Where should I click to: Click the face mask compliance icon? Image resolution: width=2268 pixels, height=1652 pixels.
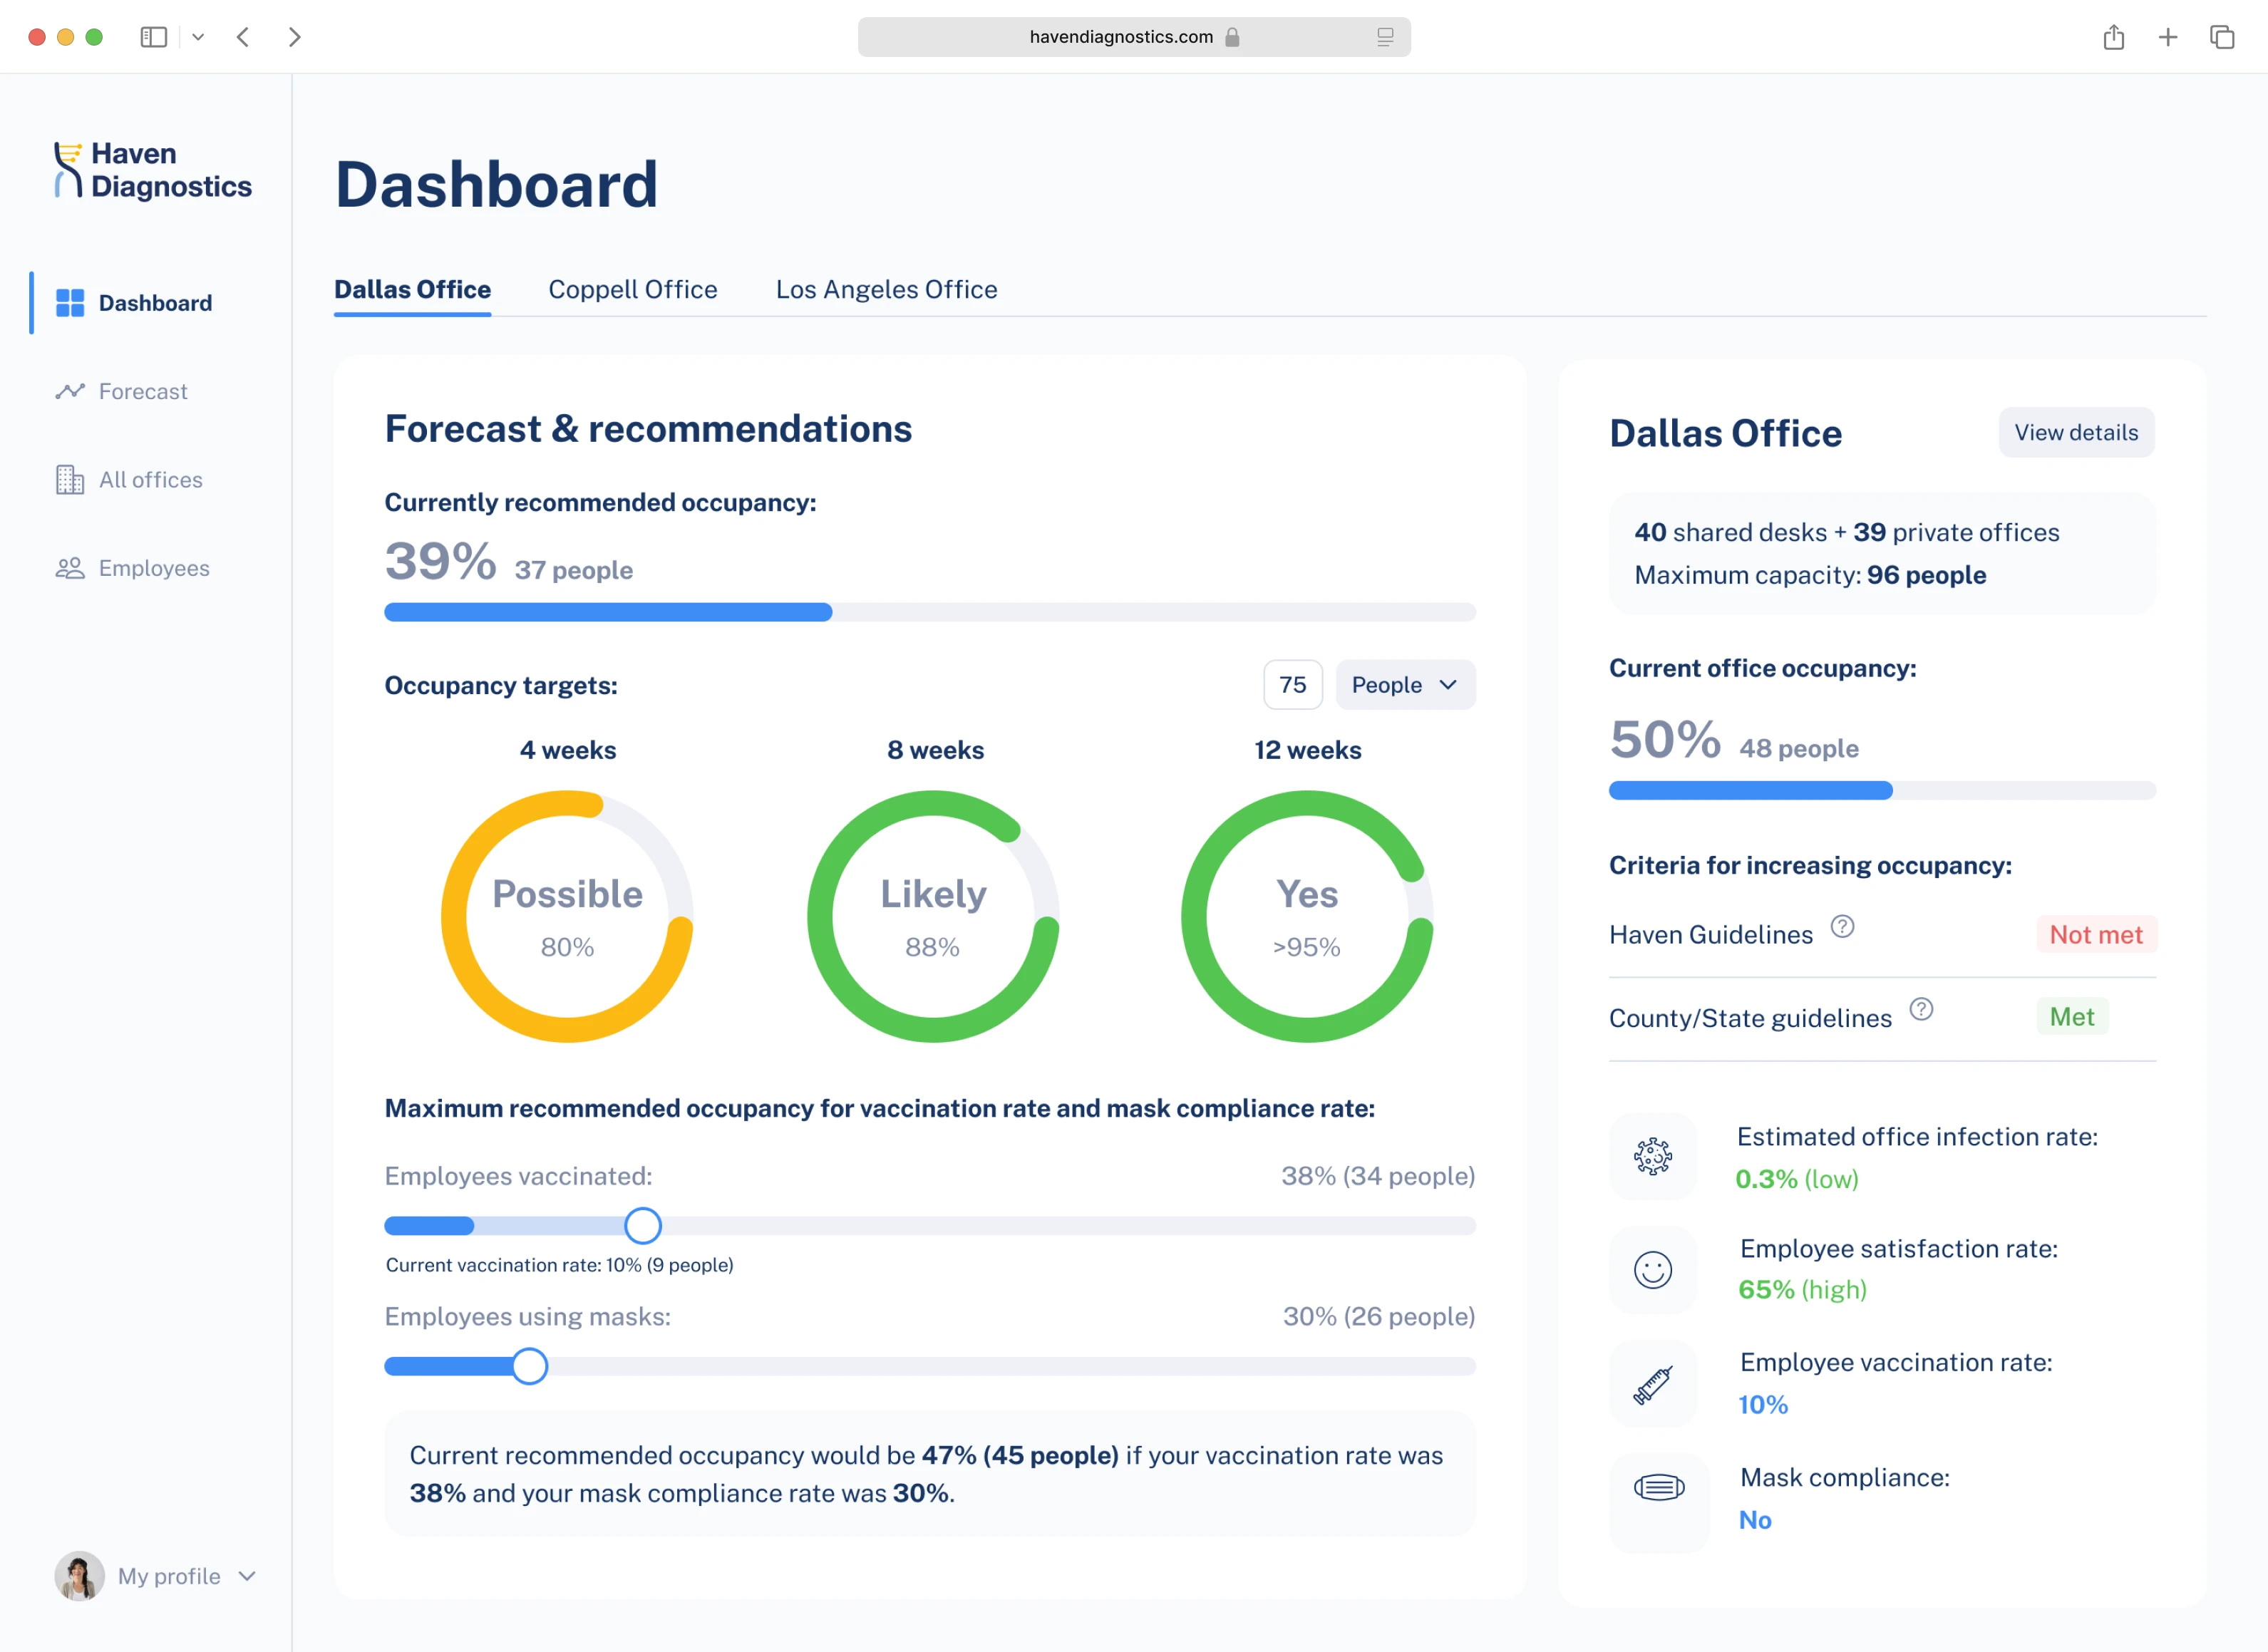pyautogui.click(x=1658, y=1488)
